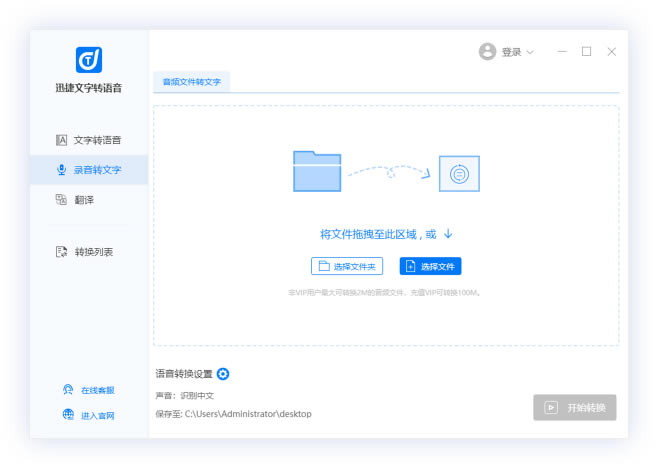Click the user avatar icon
Image resolution: width=659 pixels, height=469 pixels.
(487, 52)
